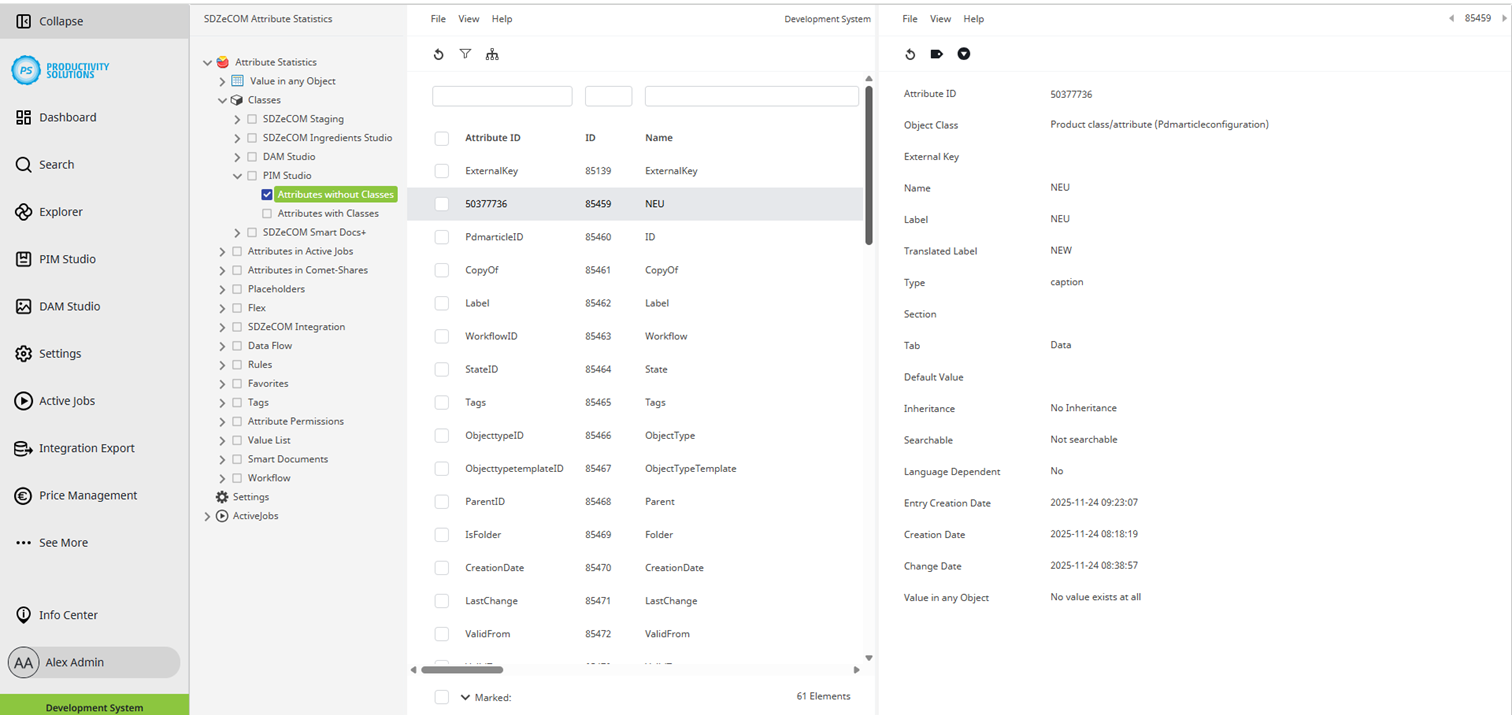Viewport: 1512px width, 715px height.
Task: Open the filter icon in the list toolbar
Action: [x=465, y=54]
